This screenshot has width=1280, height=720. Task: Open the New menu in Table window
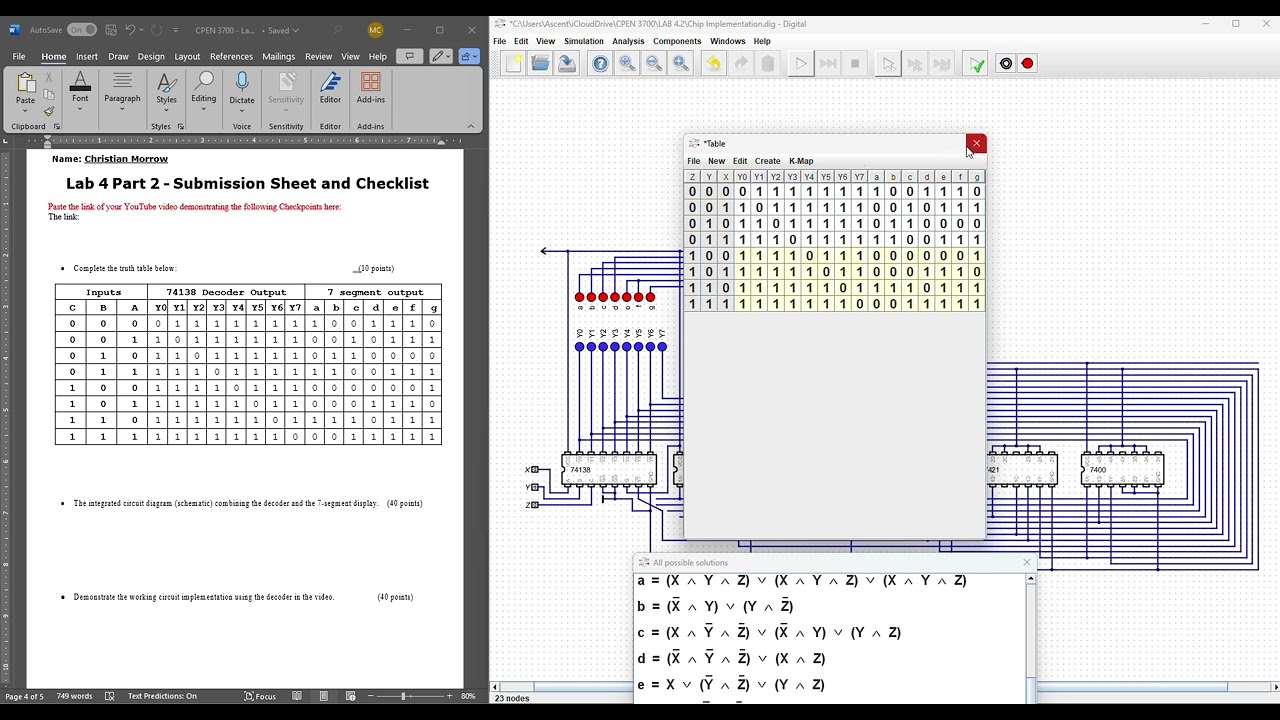point(716,161)
